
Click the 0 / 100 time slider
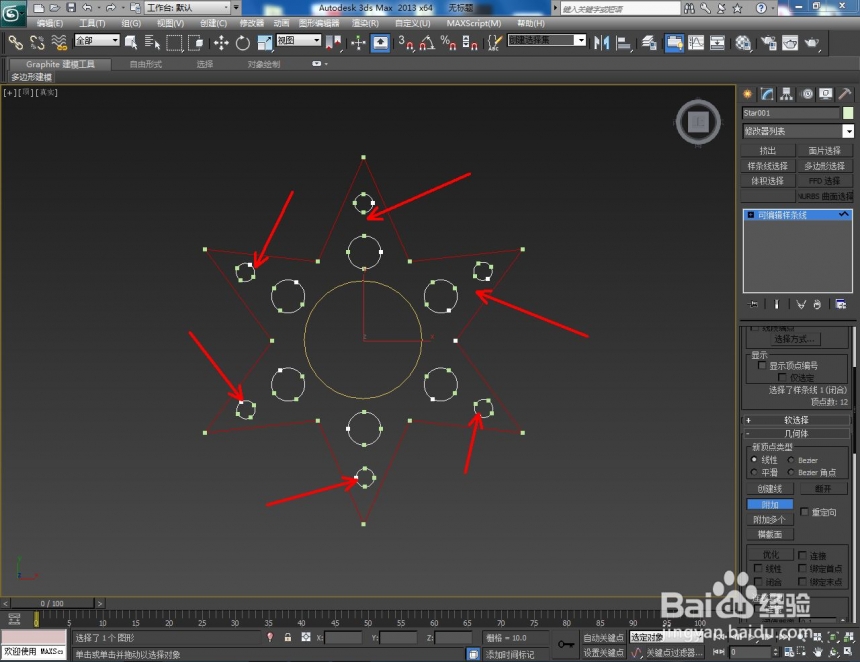point(52,603)
